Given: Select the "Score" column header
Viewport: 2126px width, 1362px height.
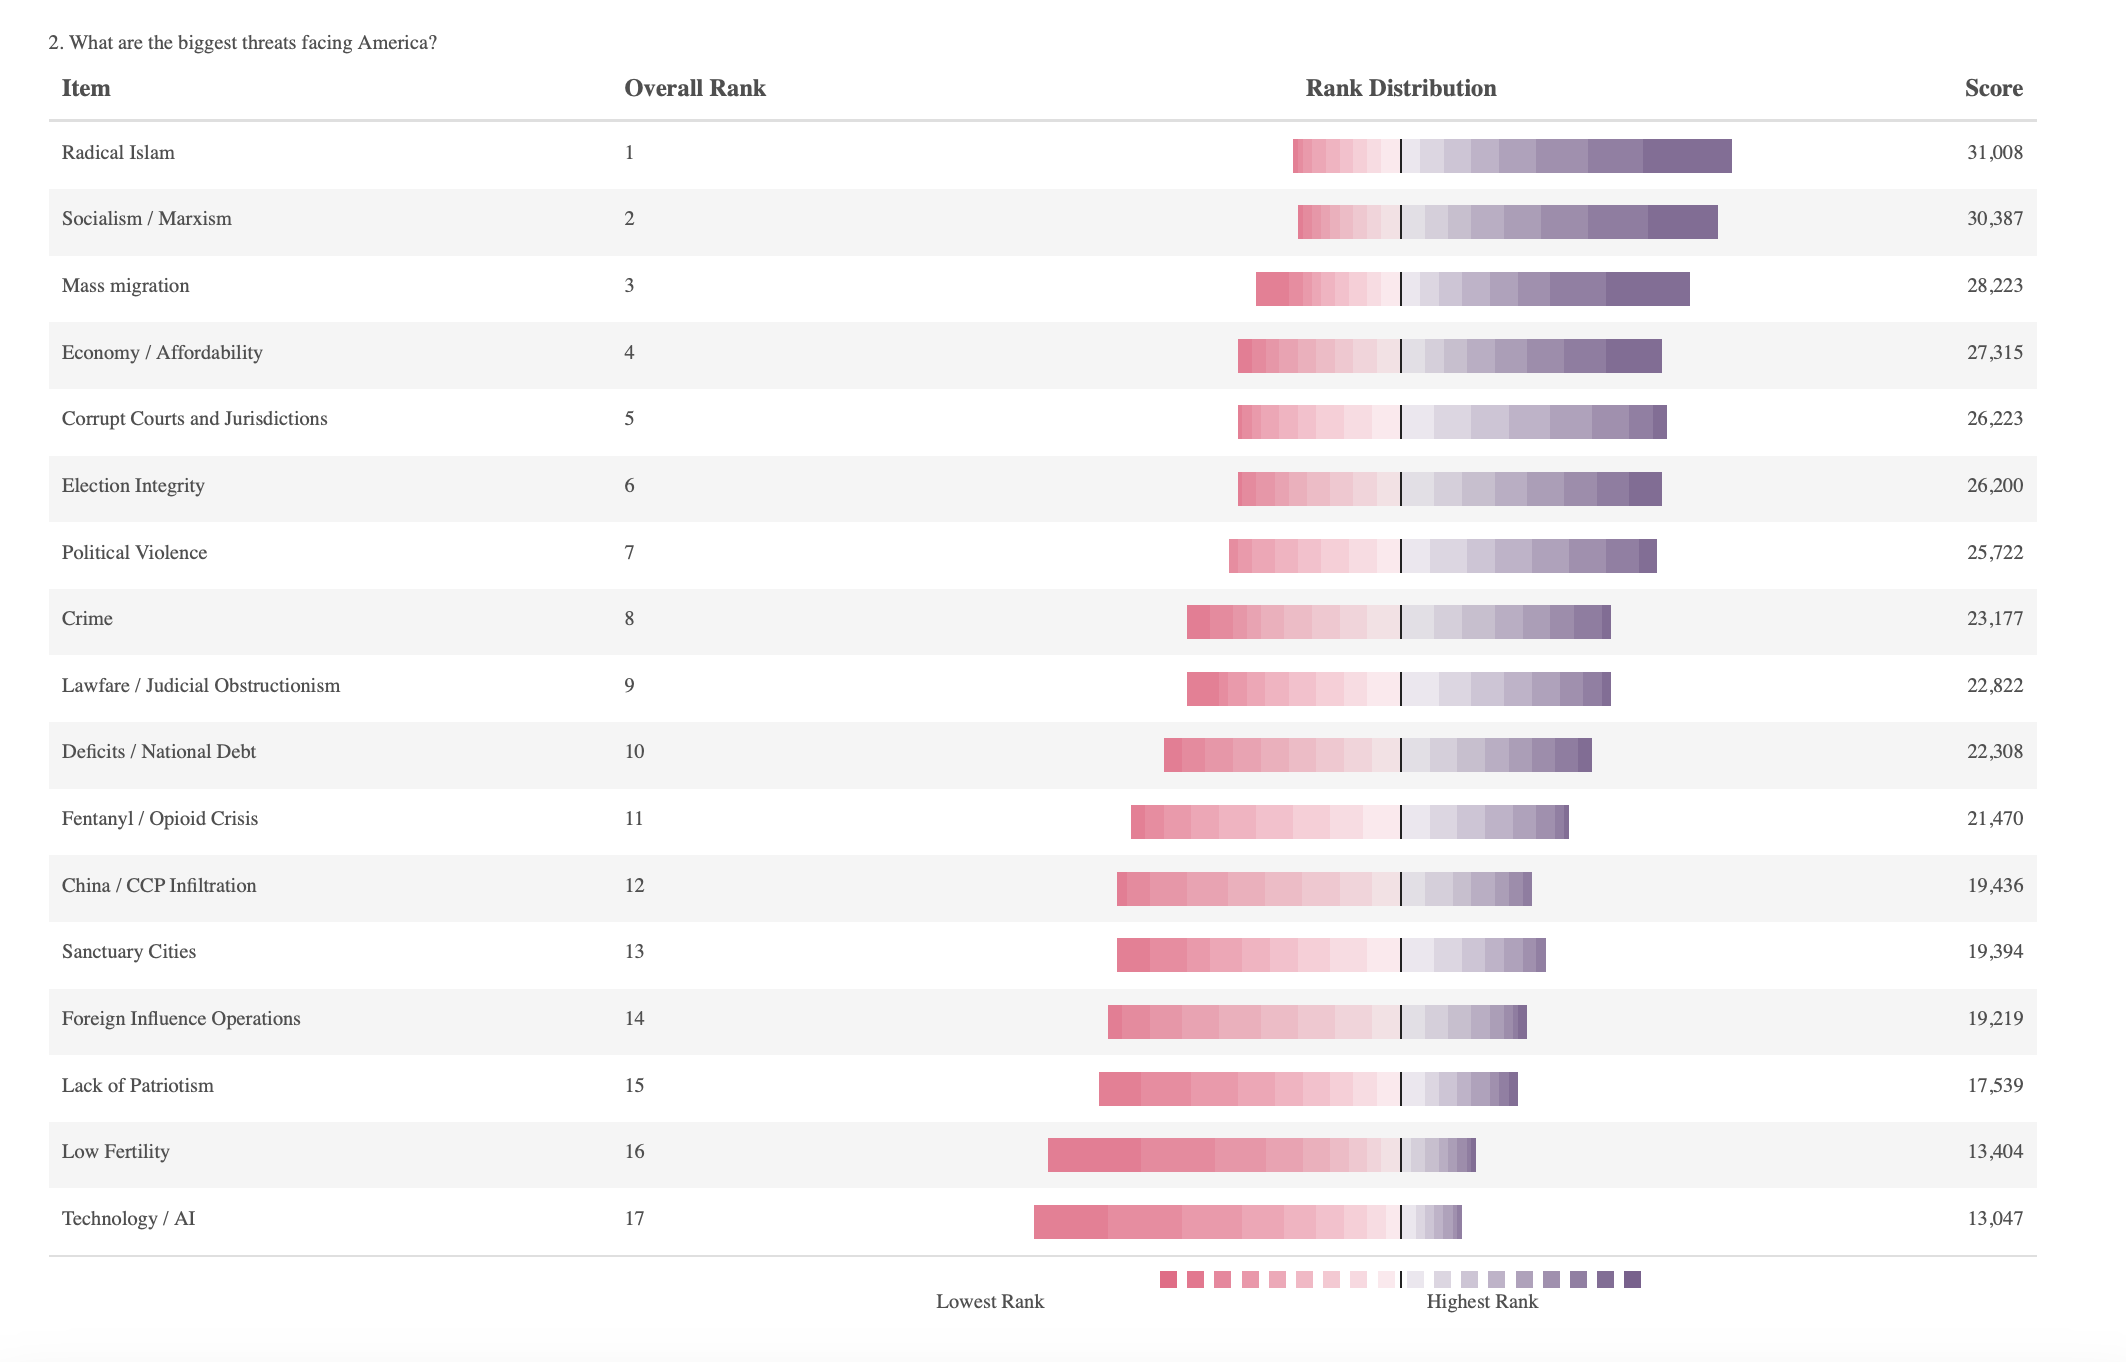Looking at the screenshot, I should point(1993,88).
